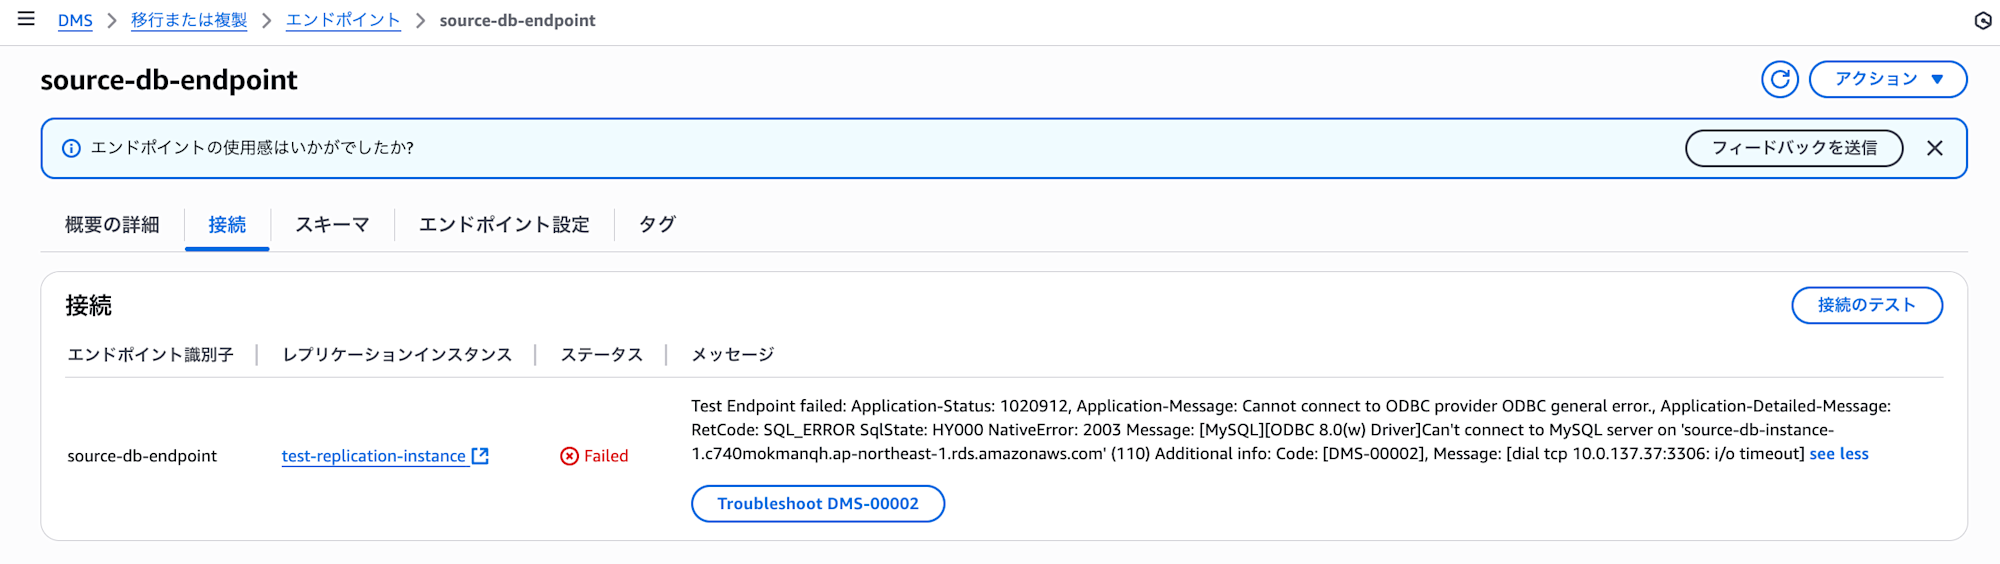Click レプリケーションインスタンス column header
Image resolution: width=2000 pixels, height=564 pixels.
(397, 355)
